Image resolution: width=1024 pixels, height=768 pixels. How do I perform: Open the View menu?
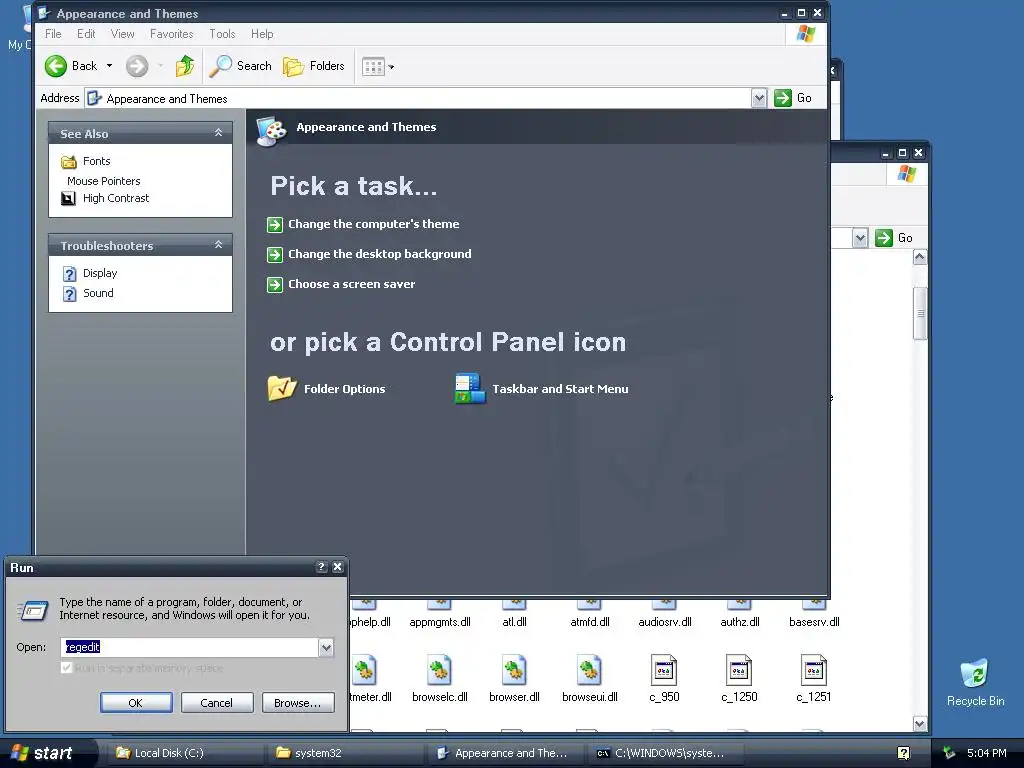tap(122, 34)
